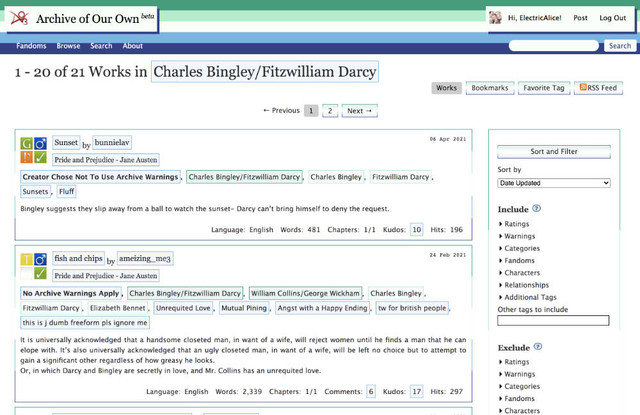Screen dimensions: 640x415
Task: Open the Fandoms menu in navigation bar
Action: (31, 46)
